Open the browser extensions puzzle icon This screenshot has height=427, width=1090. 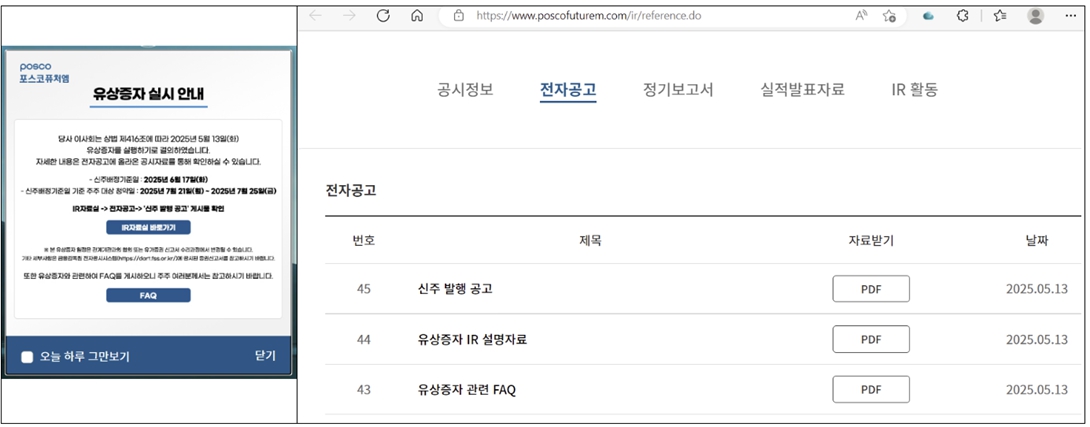coord(963,16)
